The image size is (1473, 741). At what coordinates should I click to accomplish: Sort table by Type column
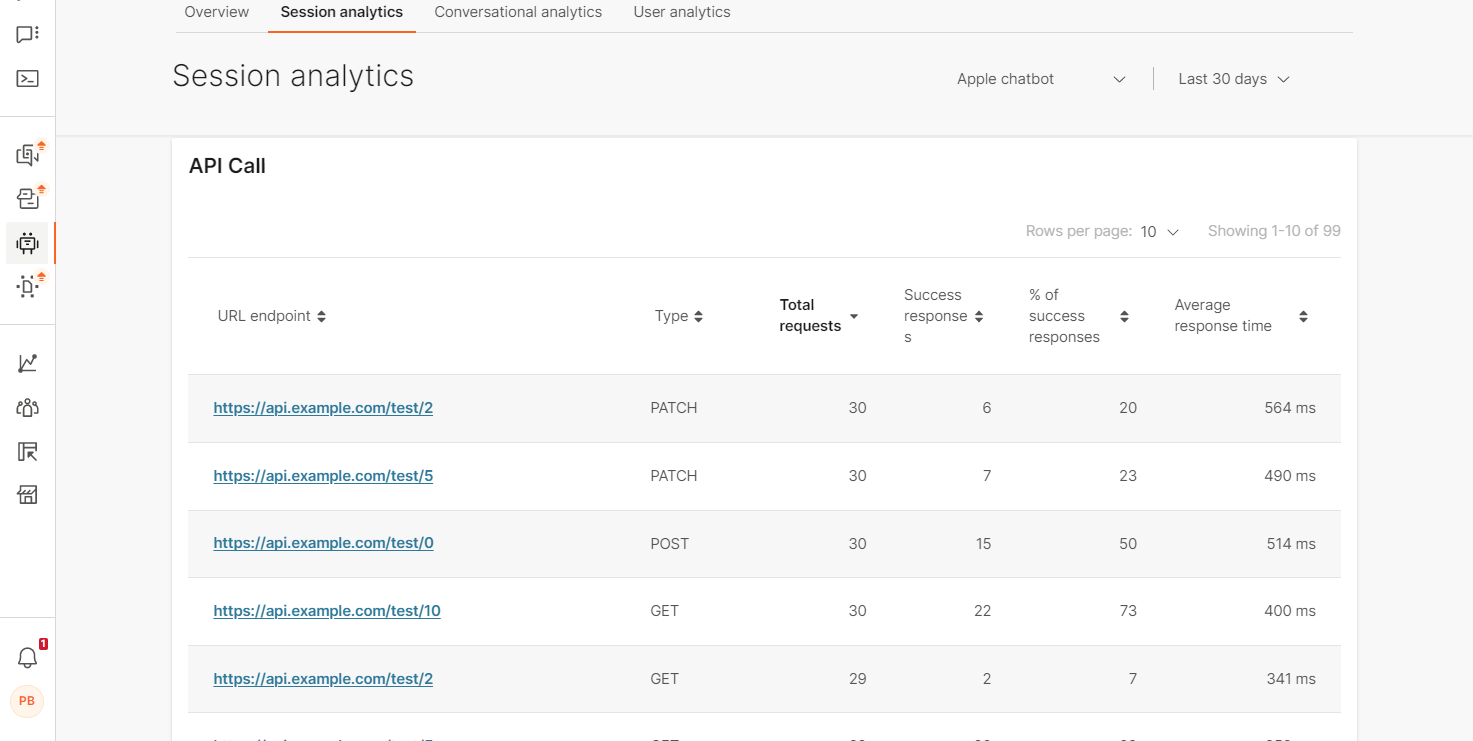[679, 316]
